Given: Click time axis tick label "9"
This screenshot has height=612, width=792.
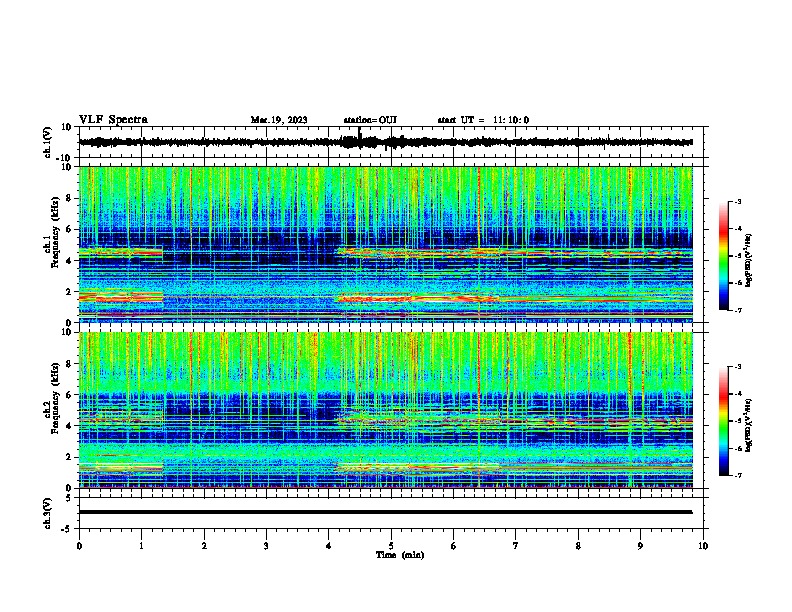Looking at the screenshot, I should 640,546.
